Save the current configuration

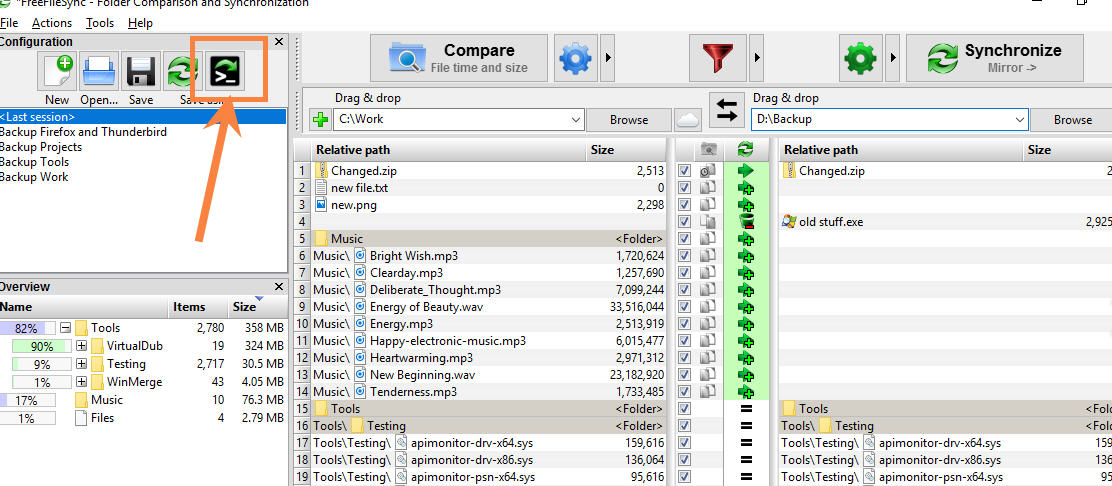pos(141,71)
